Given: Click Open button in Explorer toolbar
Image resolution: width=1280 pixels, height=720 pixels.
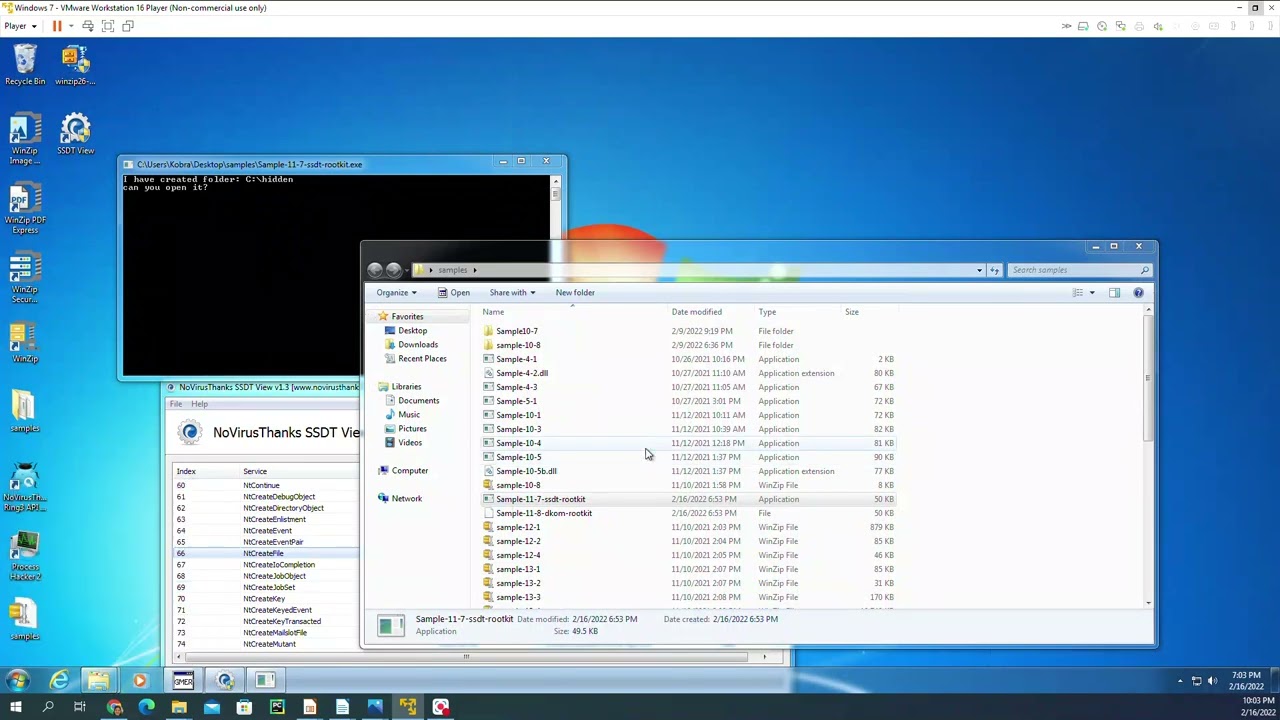Looking at the screenshot, I should pyautogui.click(x=453, y=293).
